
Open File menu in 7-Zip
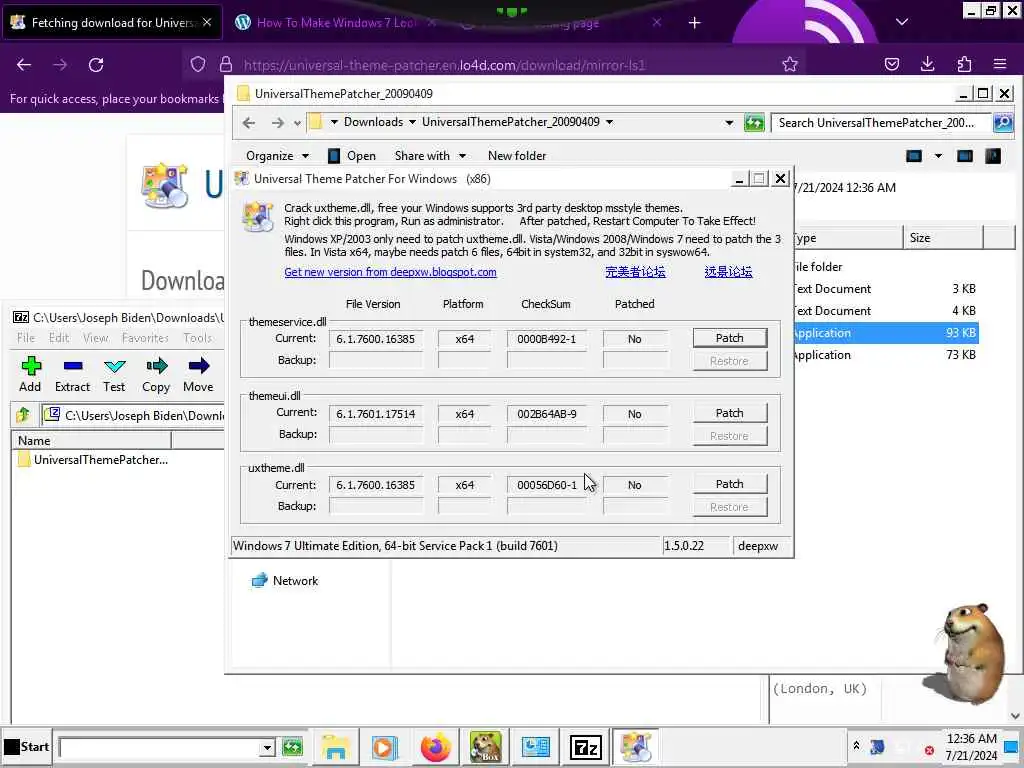(x=26, y=338)
